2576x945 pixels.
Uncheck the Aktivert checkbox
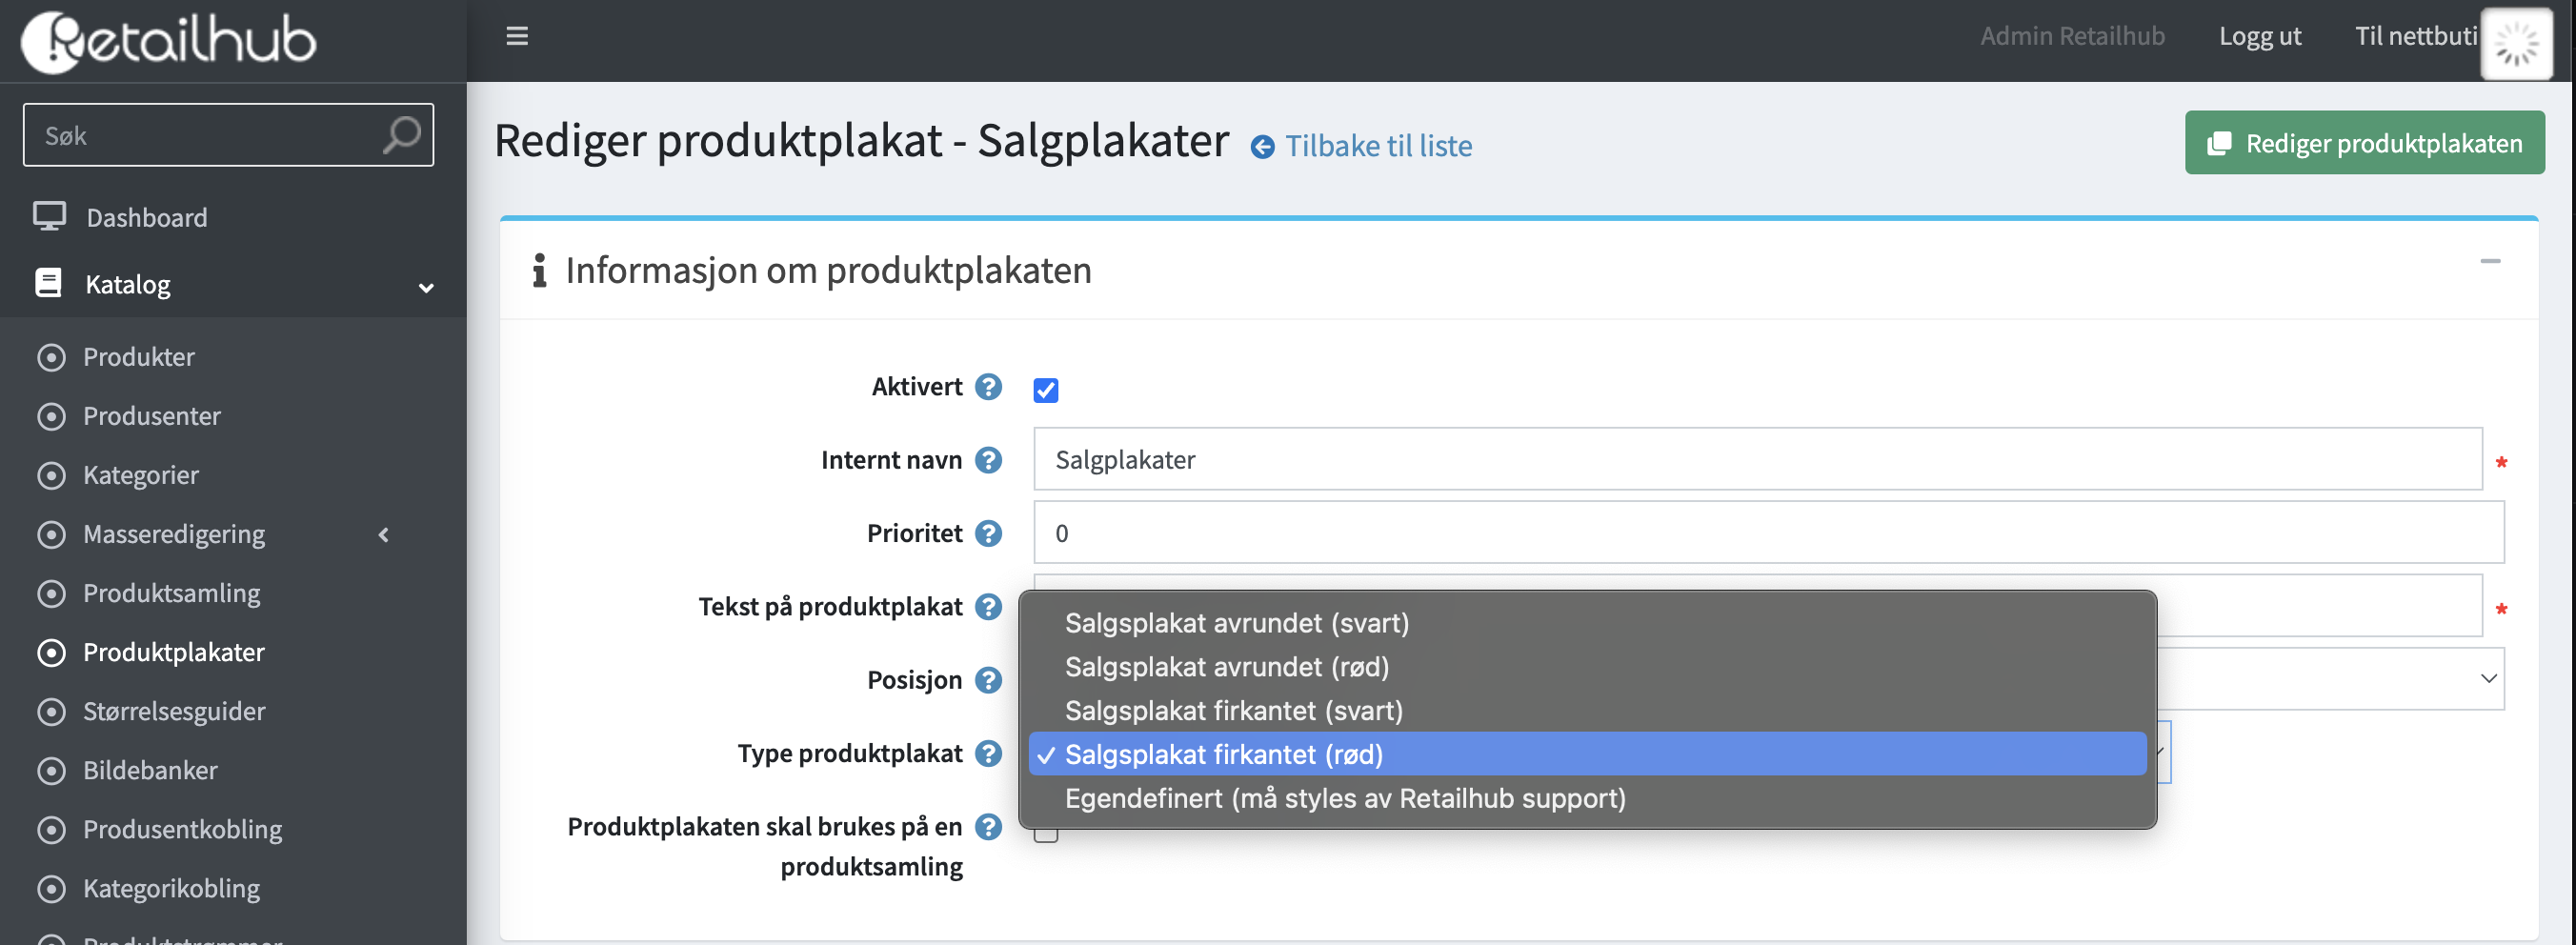1045,390
